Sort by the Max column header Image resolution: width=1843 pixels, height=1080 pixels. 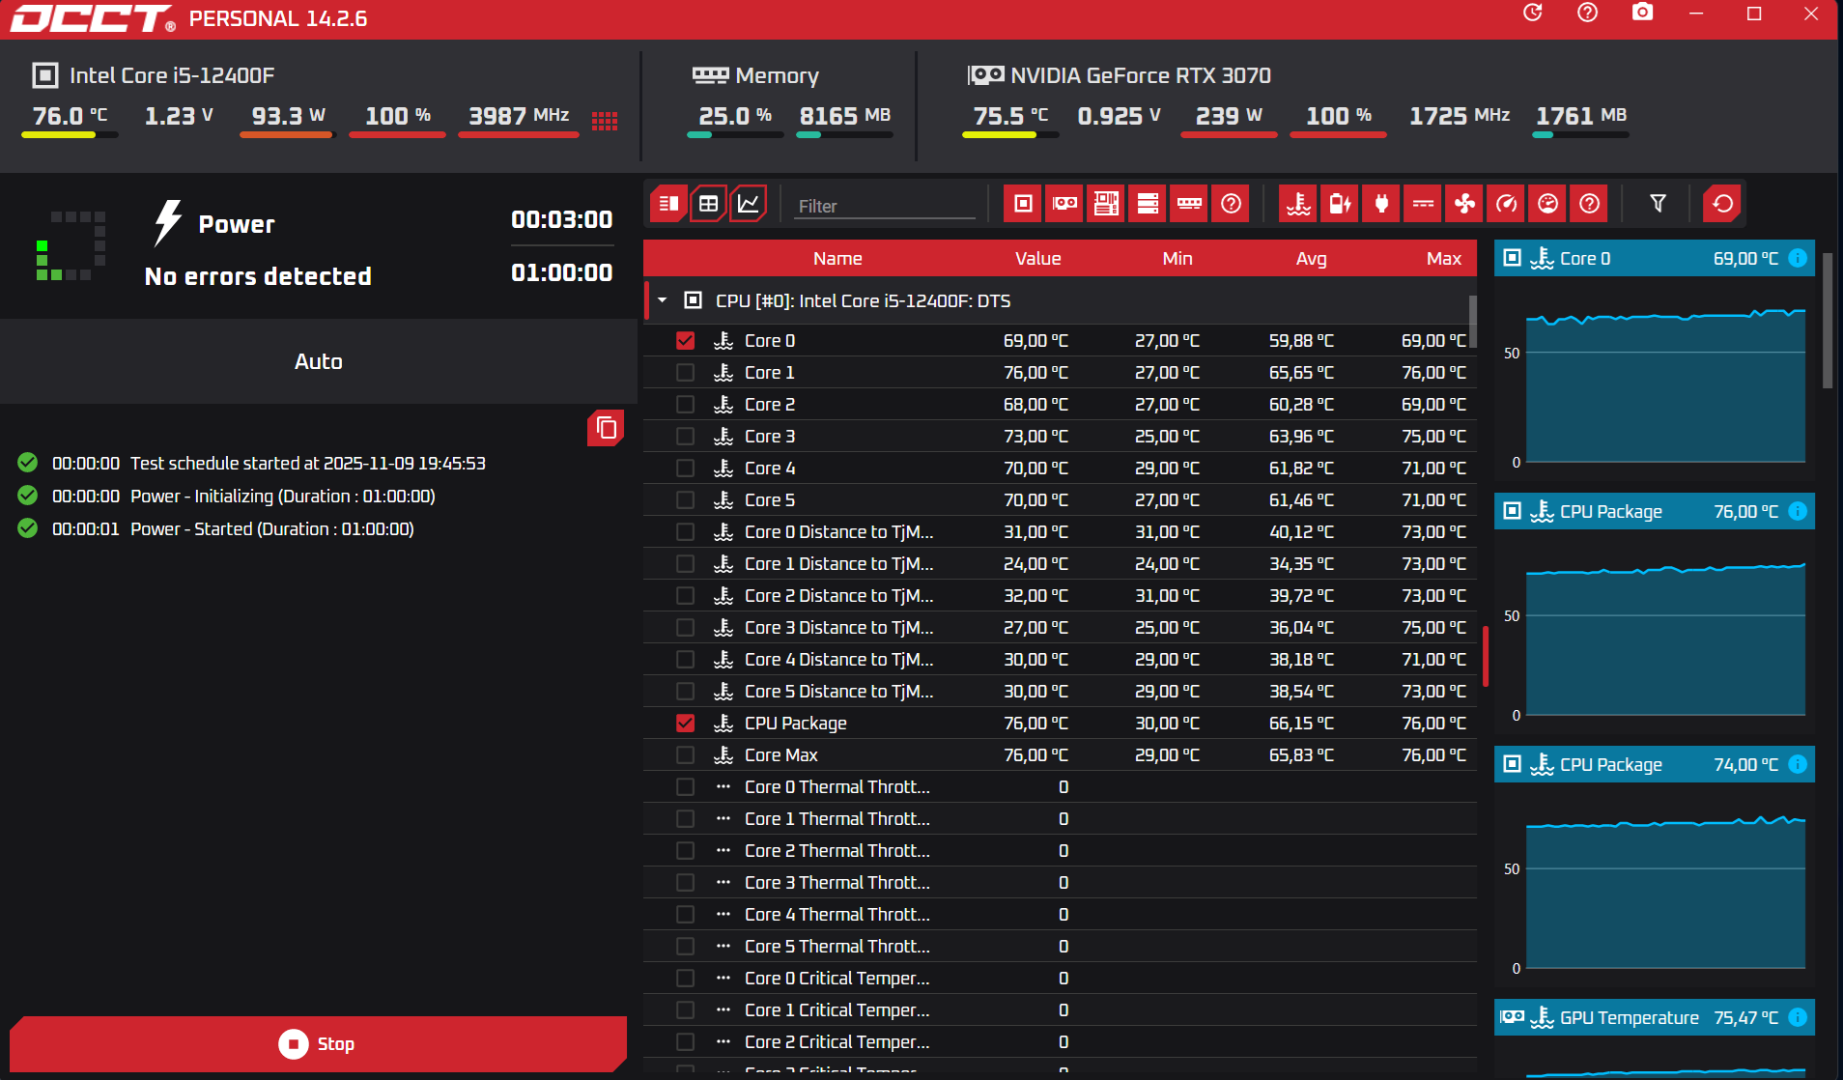coord(1443,258)
